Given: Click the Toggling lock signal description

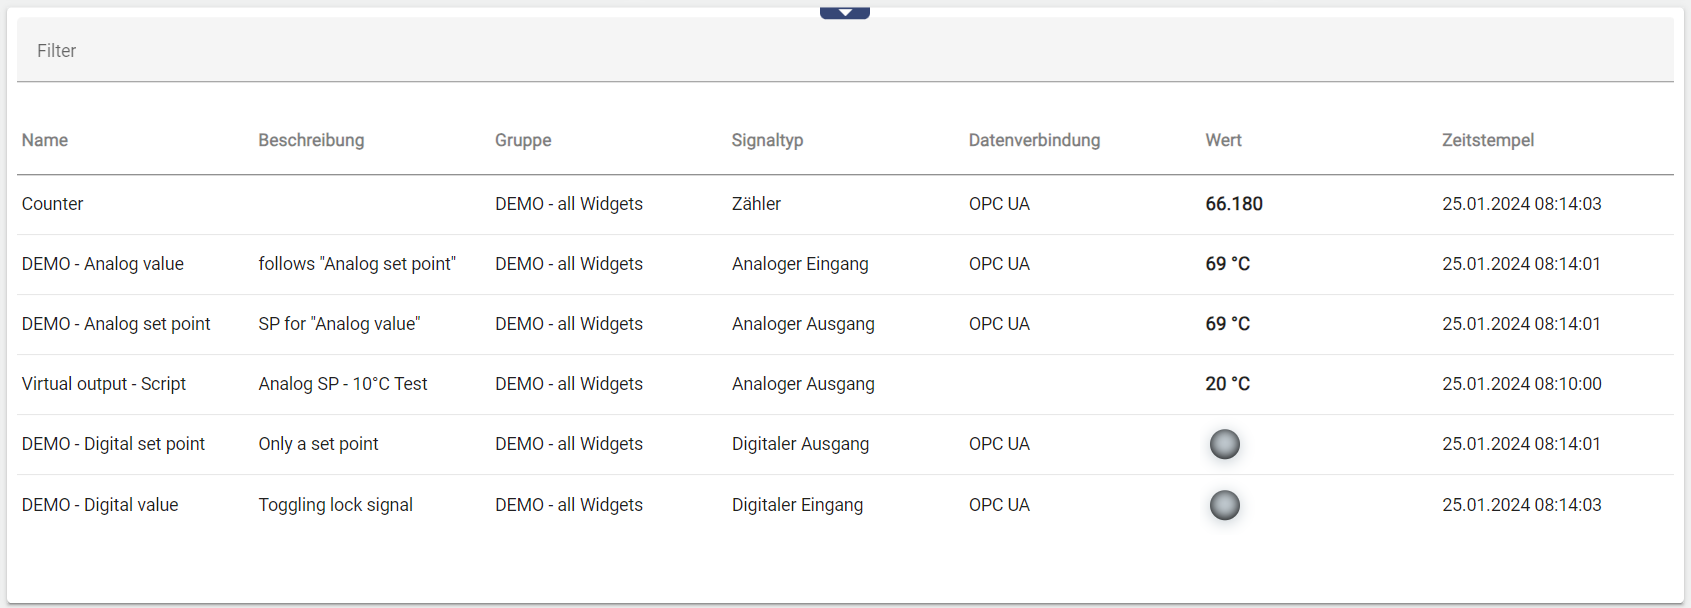Looking at the screenshot, I should pos(335,505).
